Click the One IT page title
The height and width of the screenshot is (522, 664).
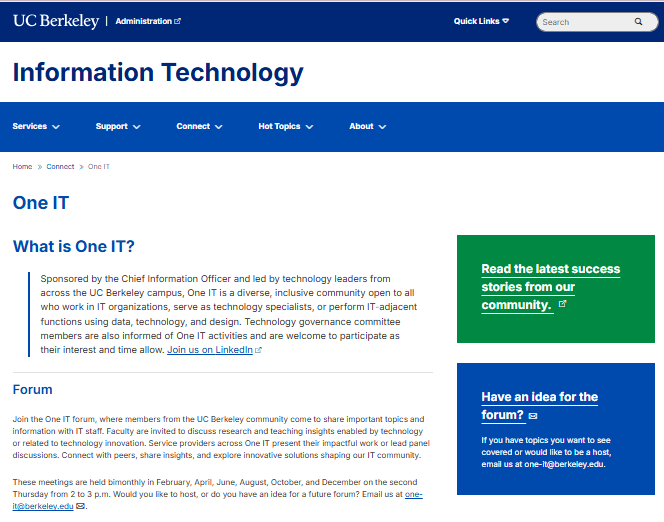click(x=41, y=203)
